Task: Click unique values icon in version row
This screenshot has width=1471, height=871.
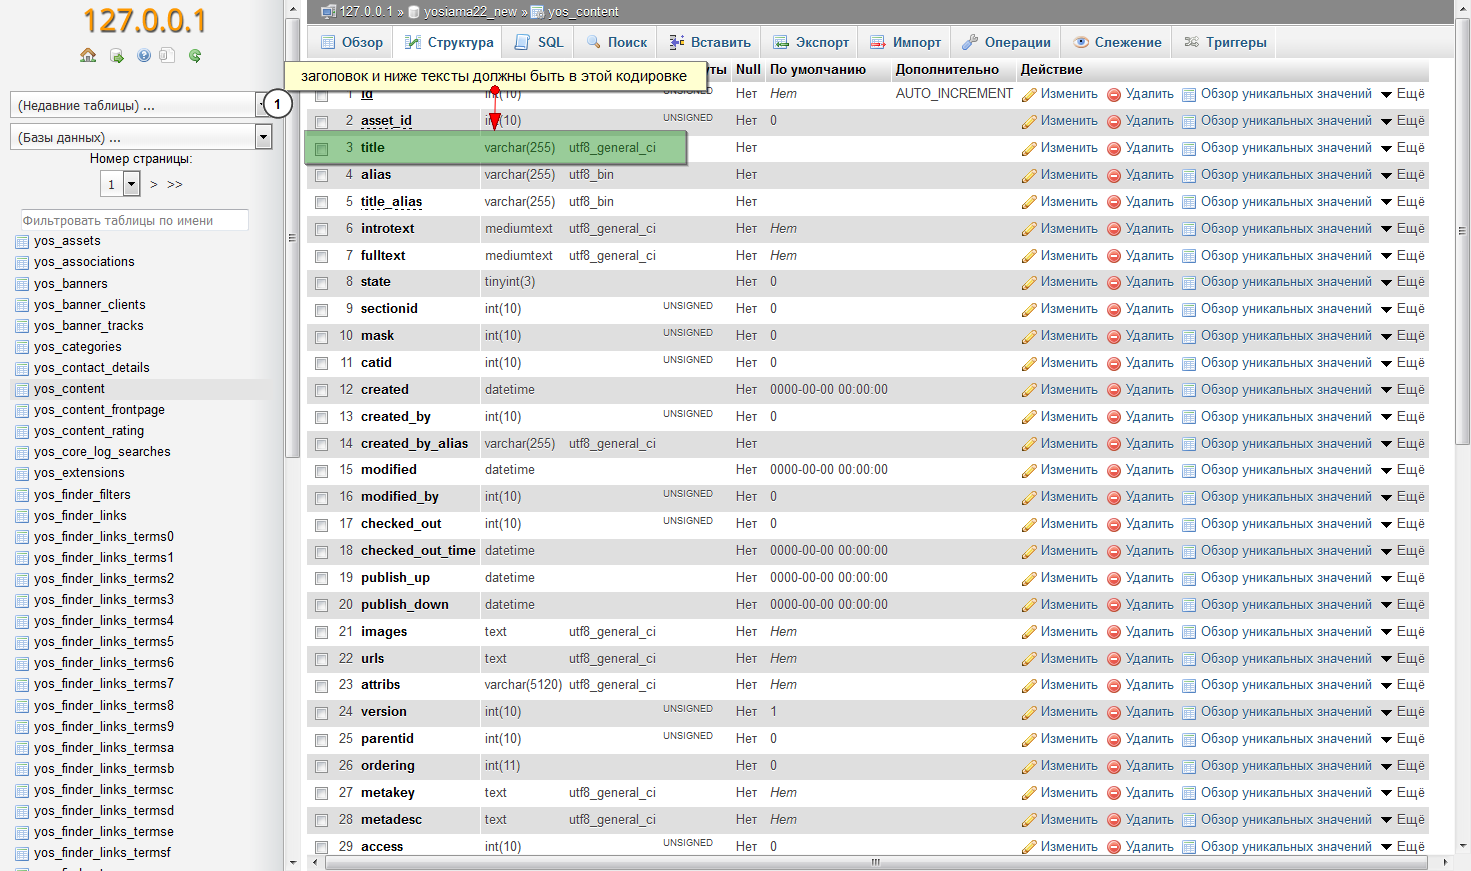Action: (1189, 713)
